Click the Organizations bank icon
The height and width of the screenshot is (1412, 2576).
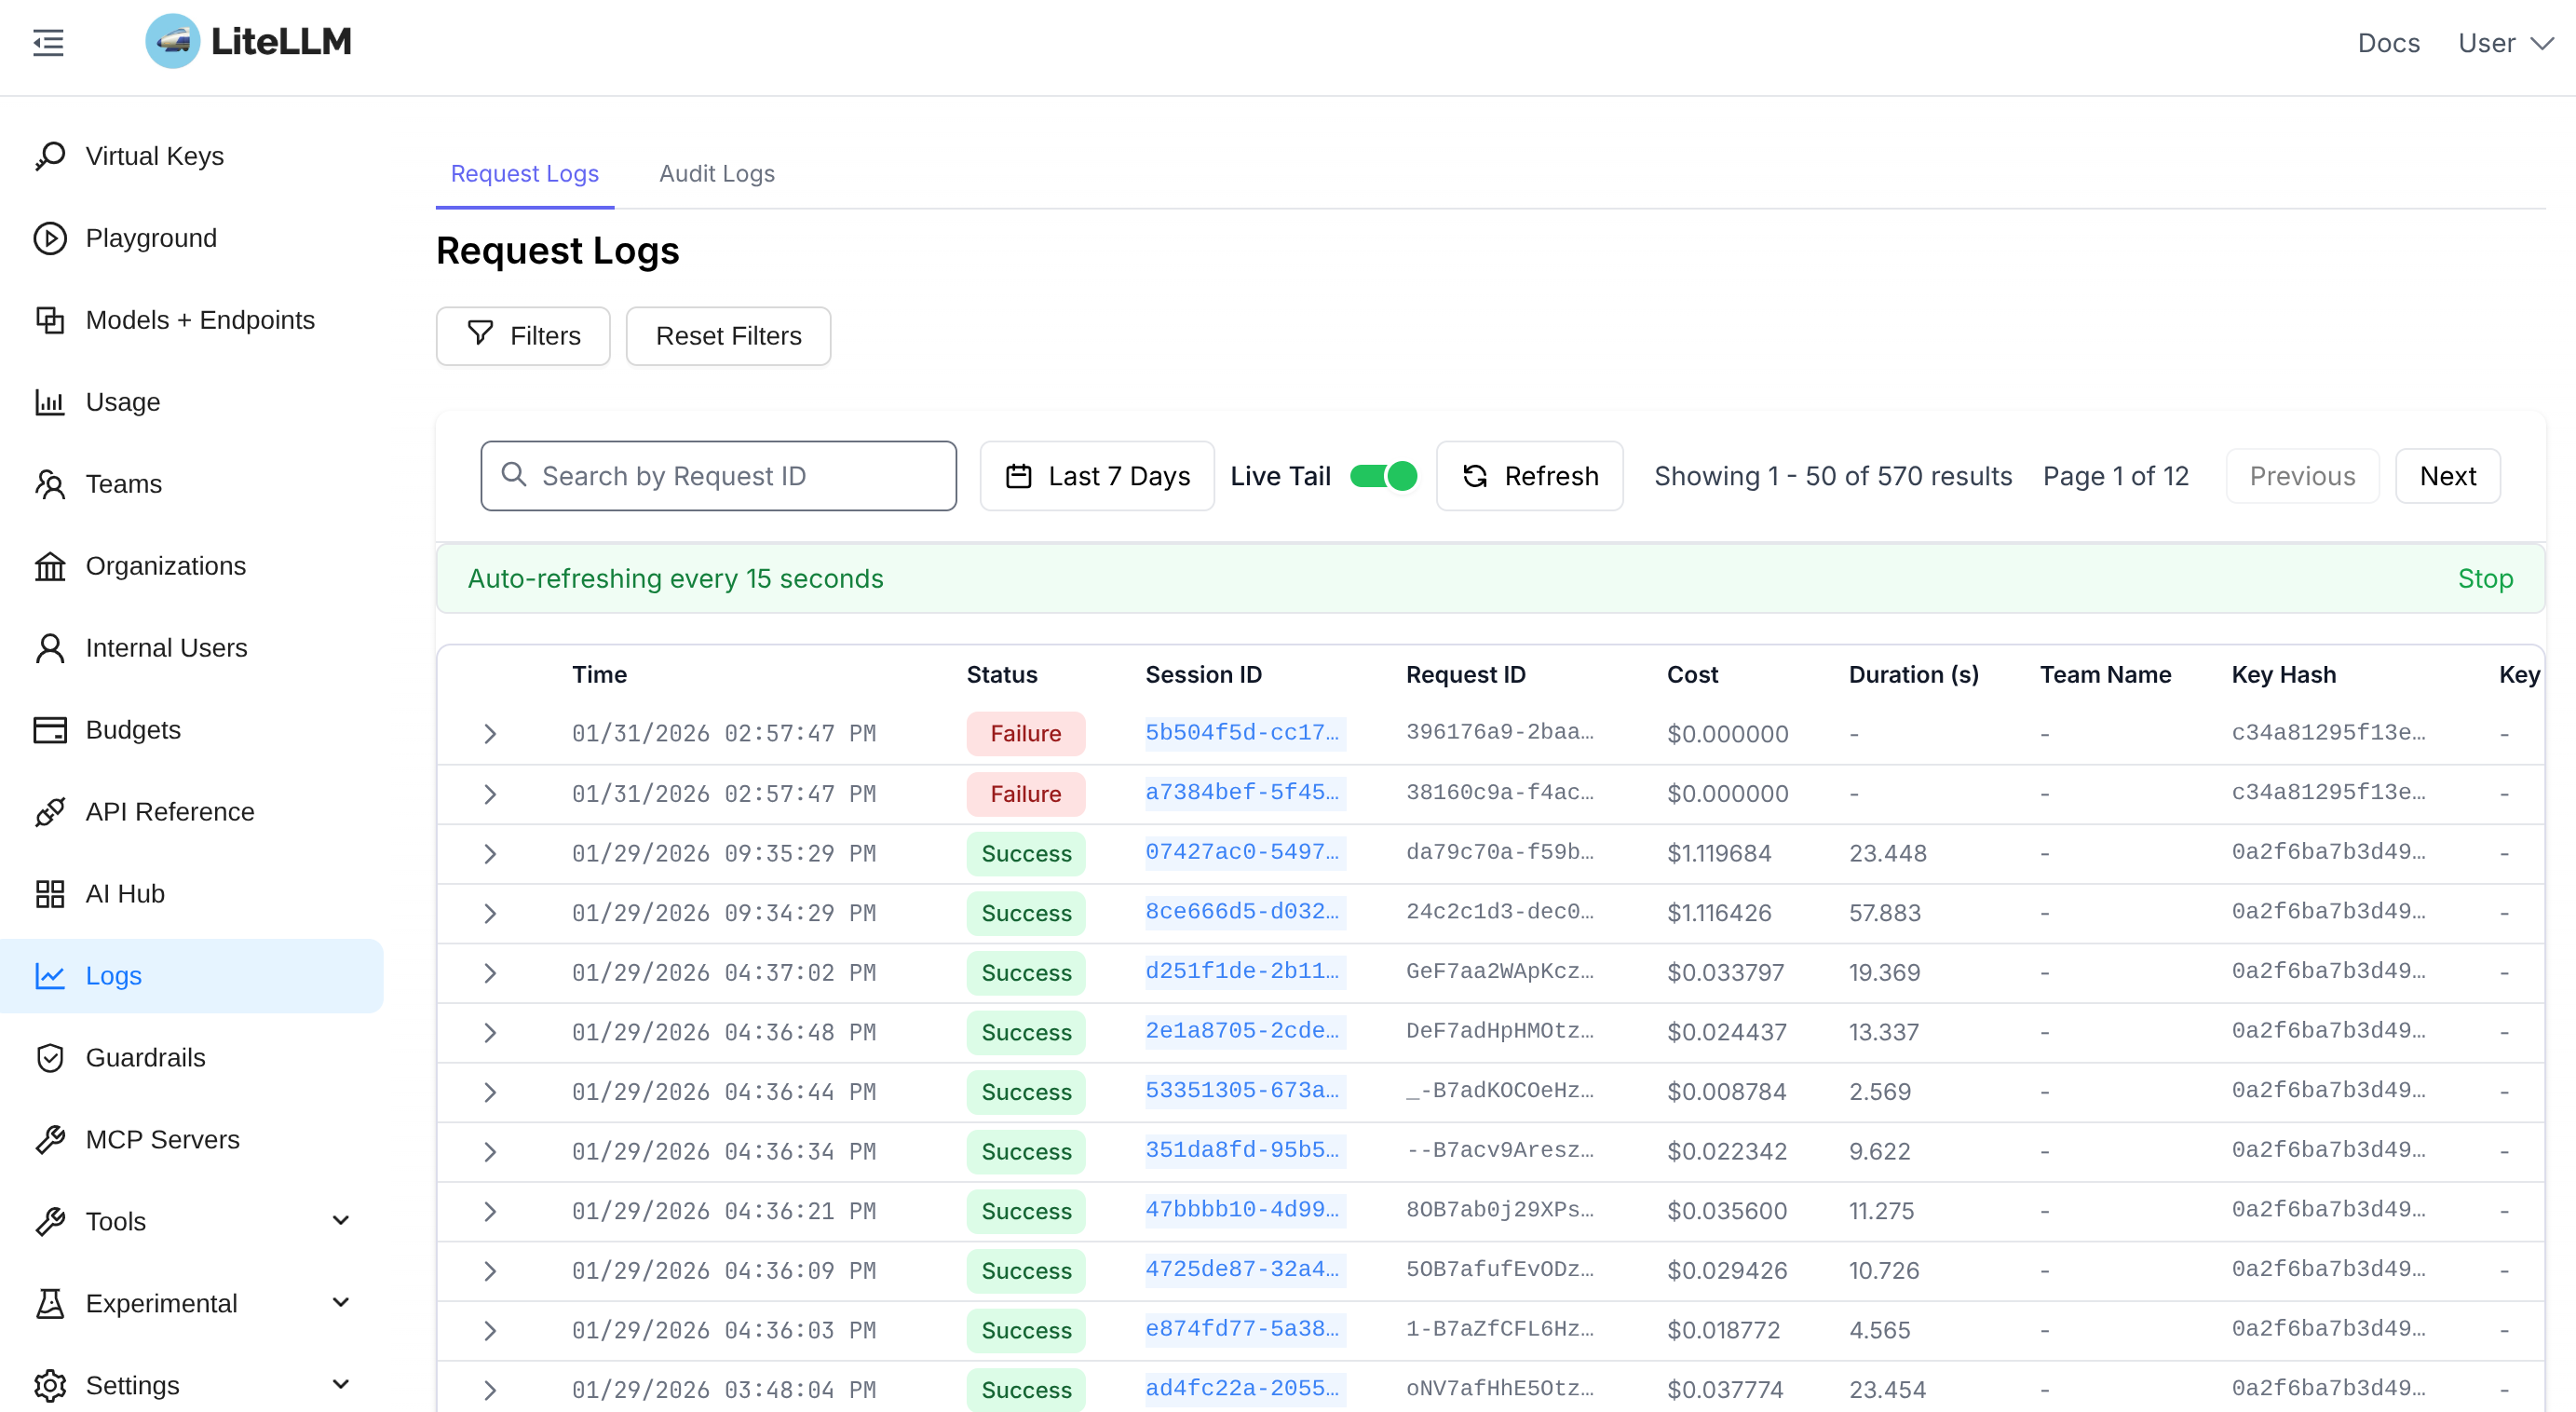pyautogui.click(x=50, y=566)
